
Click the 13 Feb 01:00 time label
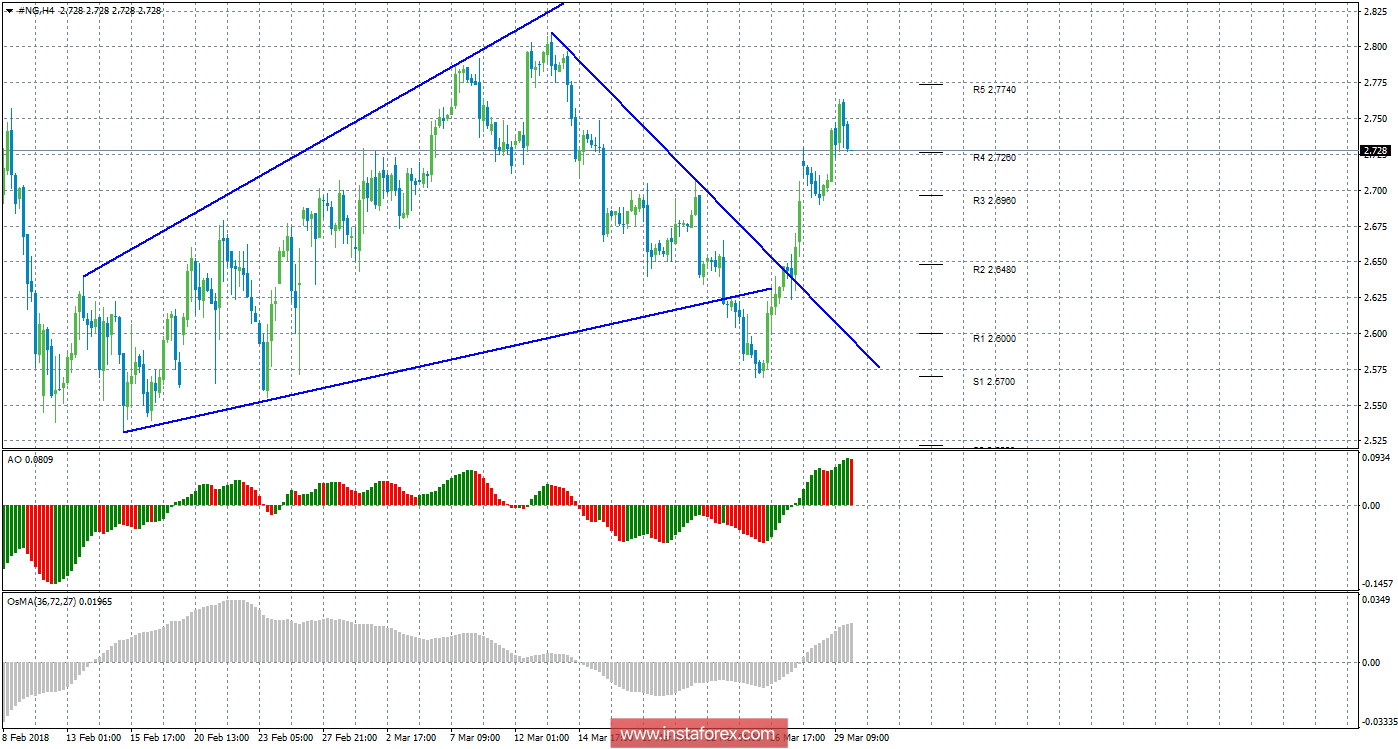tap(95, 738)
